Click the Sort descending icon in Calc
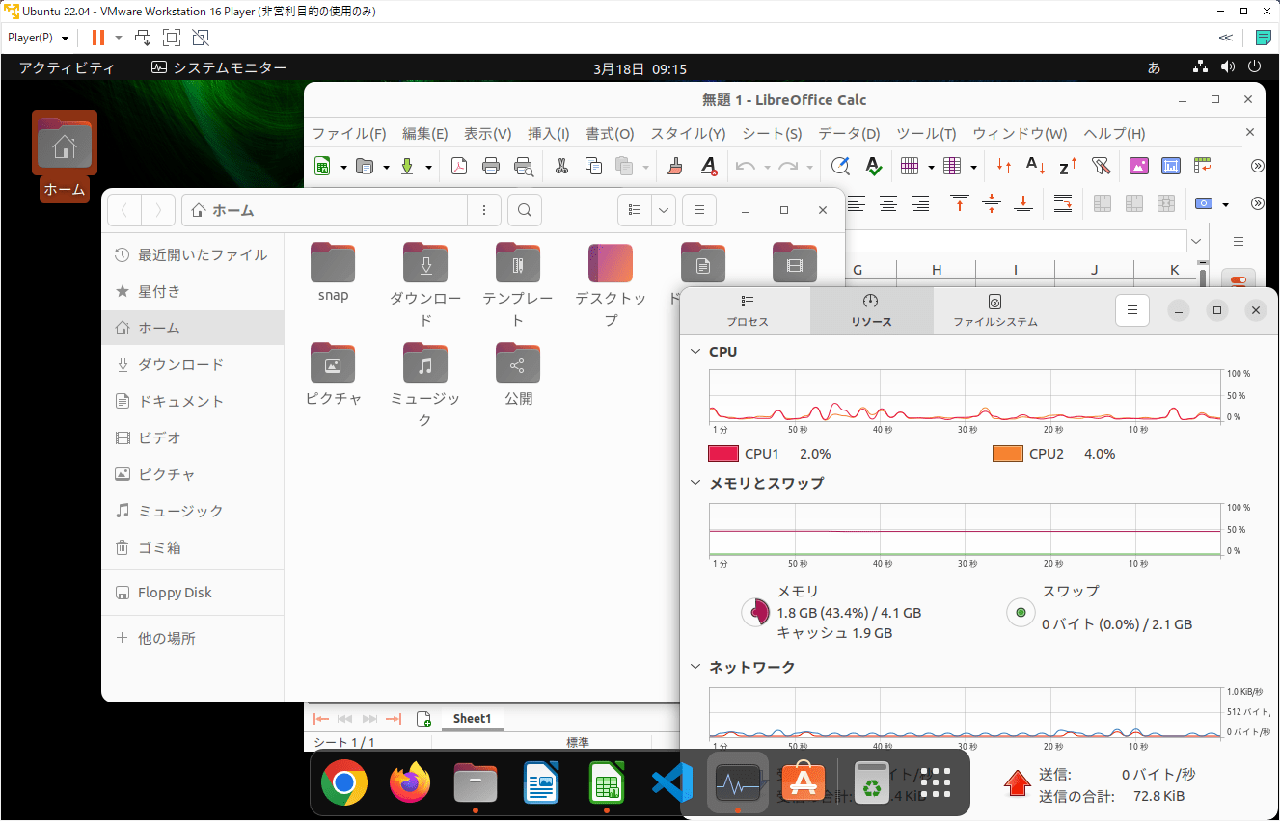Screen dimensions: 1280x821 [1068, 166]
